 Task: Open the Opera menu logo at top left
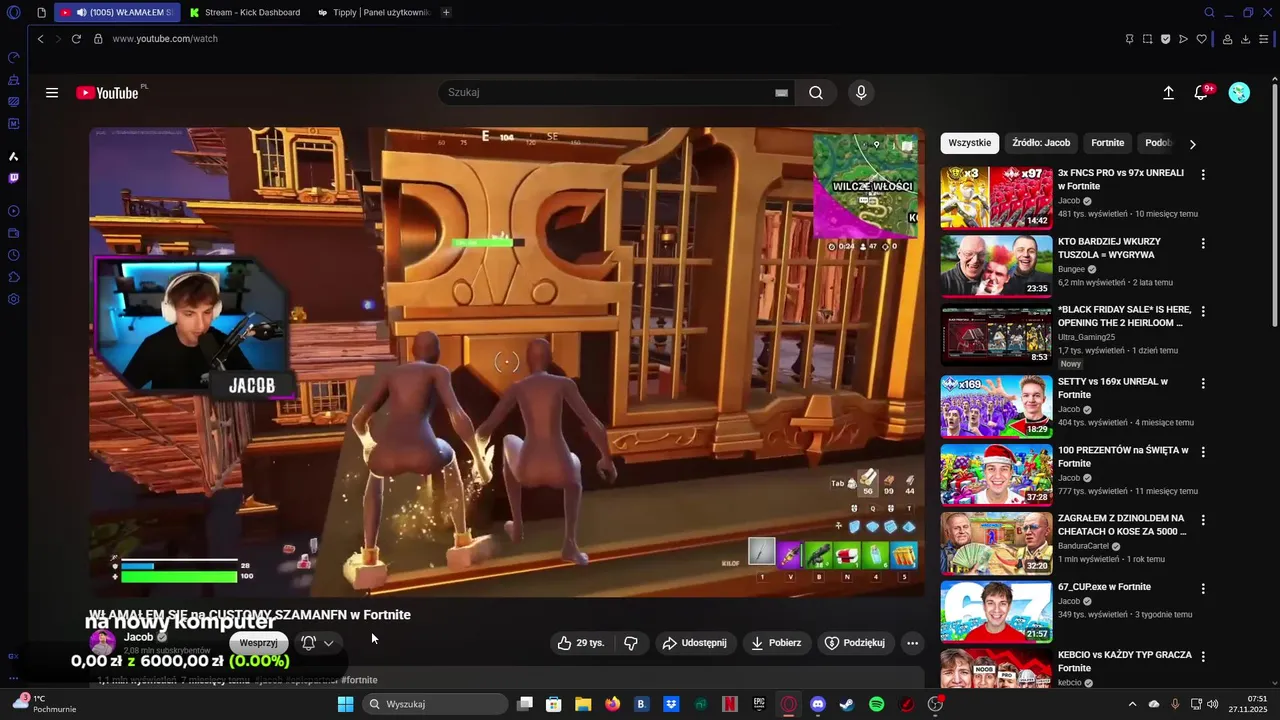click(x=14, y=13)
